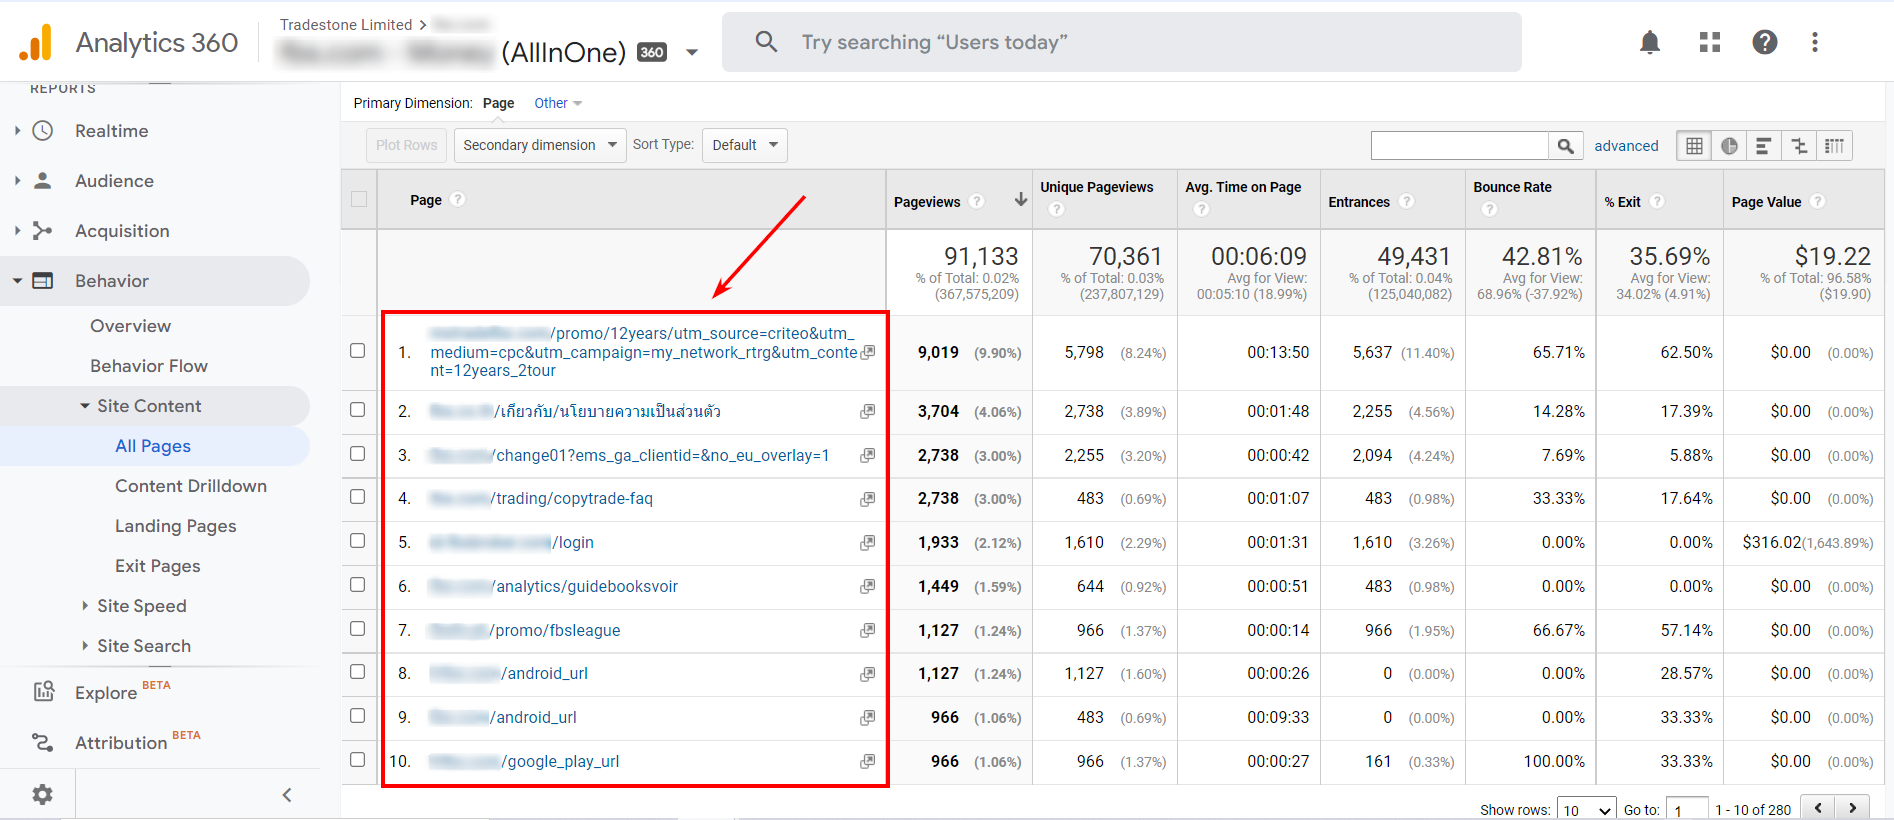Open the three-dot more options menu
The height and width of the screenshot is (820, 1894).
(1815, 42)
